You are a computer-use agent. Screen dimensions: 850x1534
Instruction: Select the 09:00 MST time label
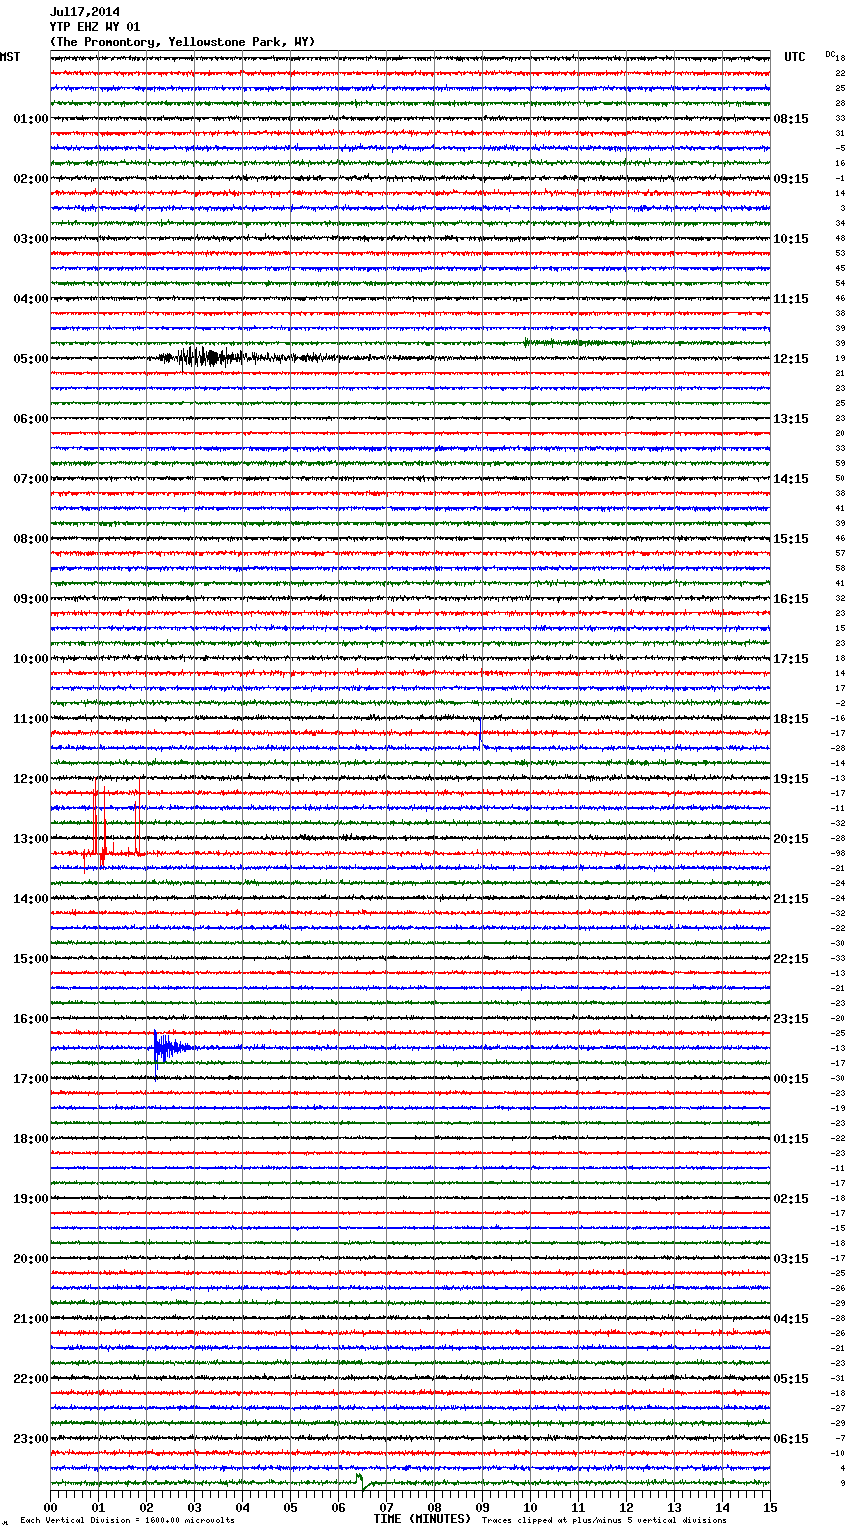30,599
